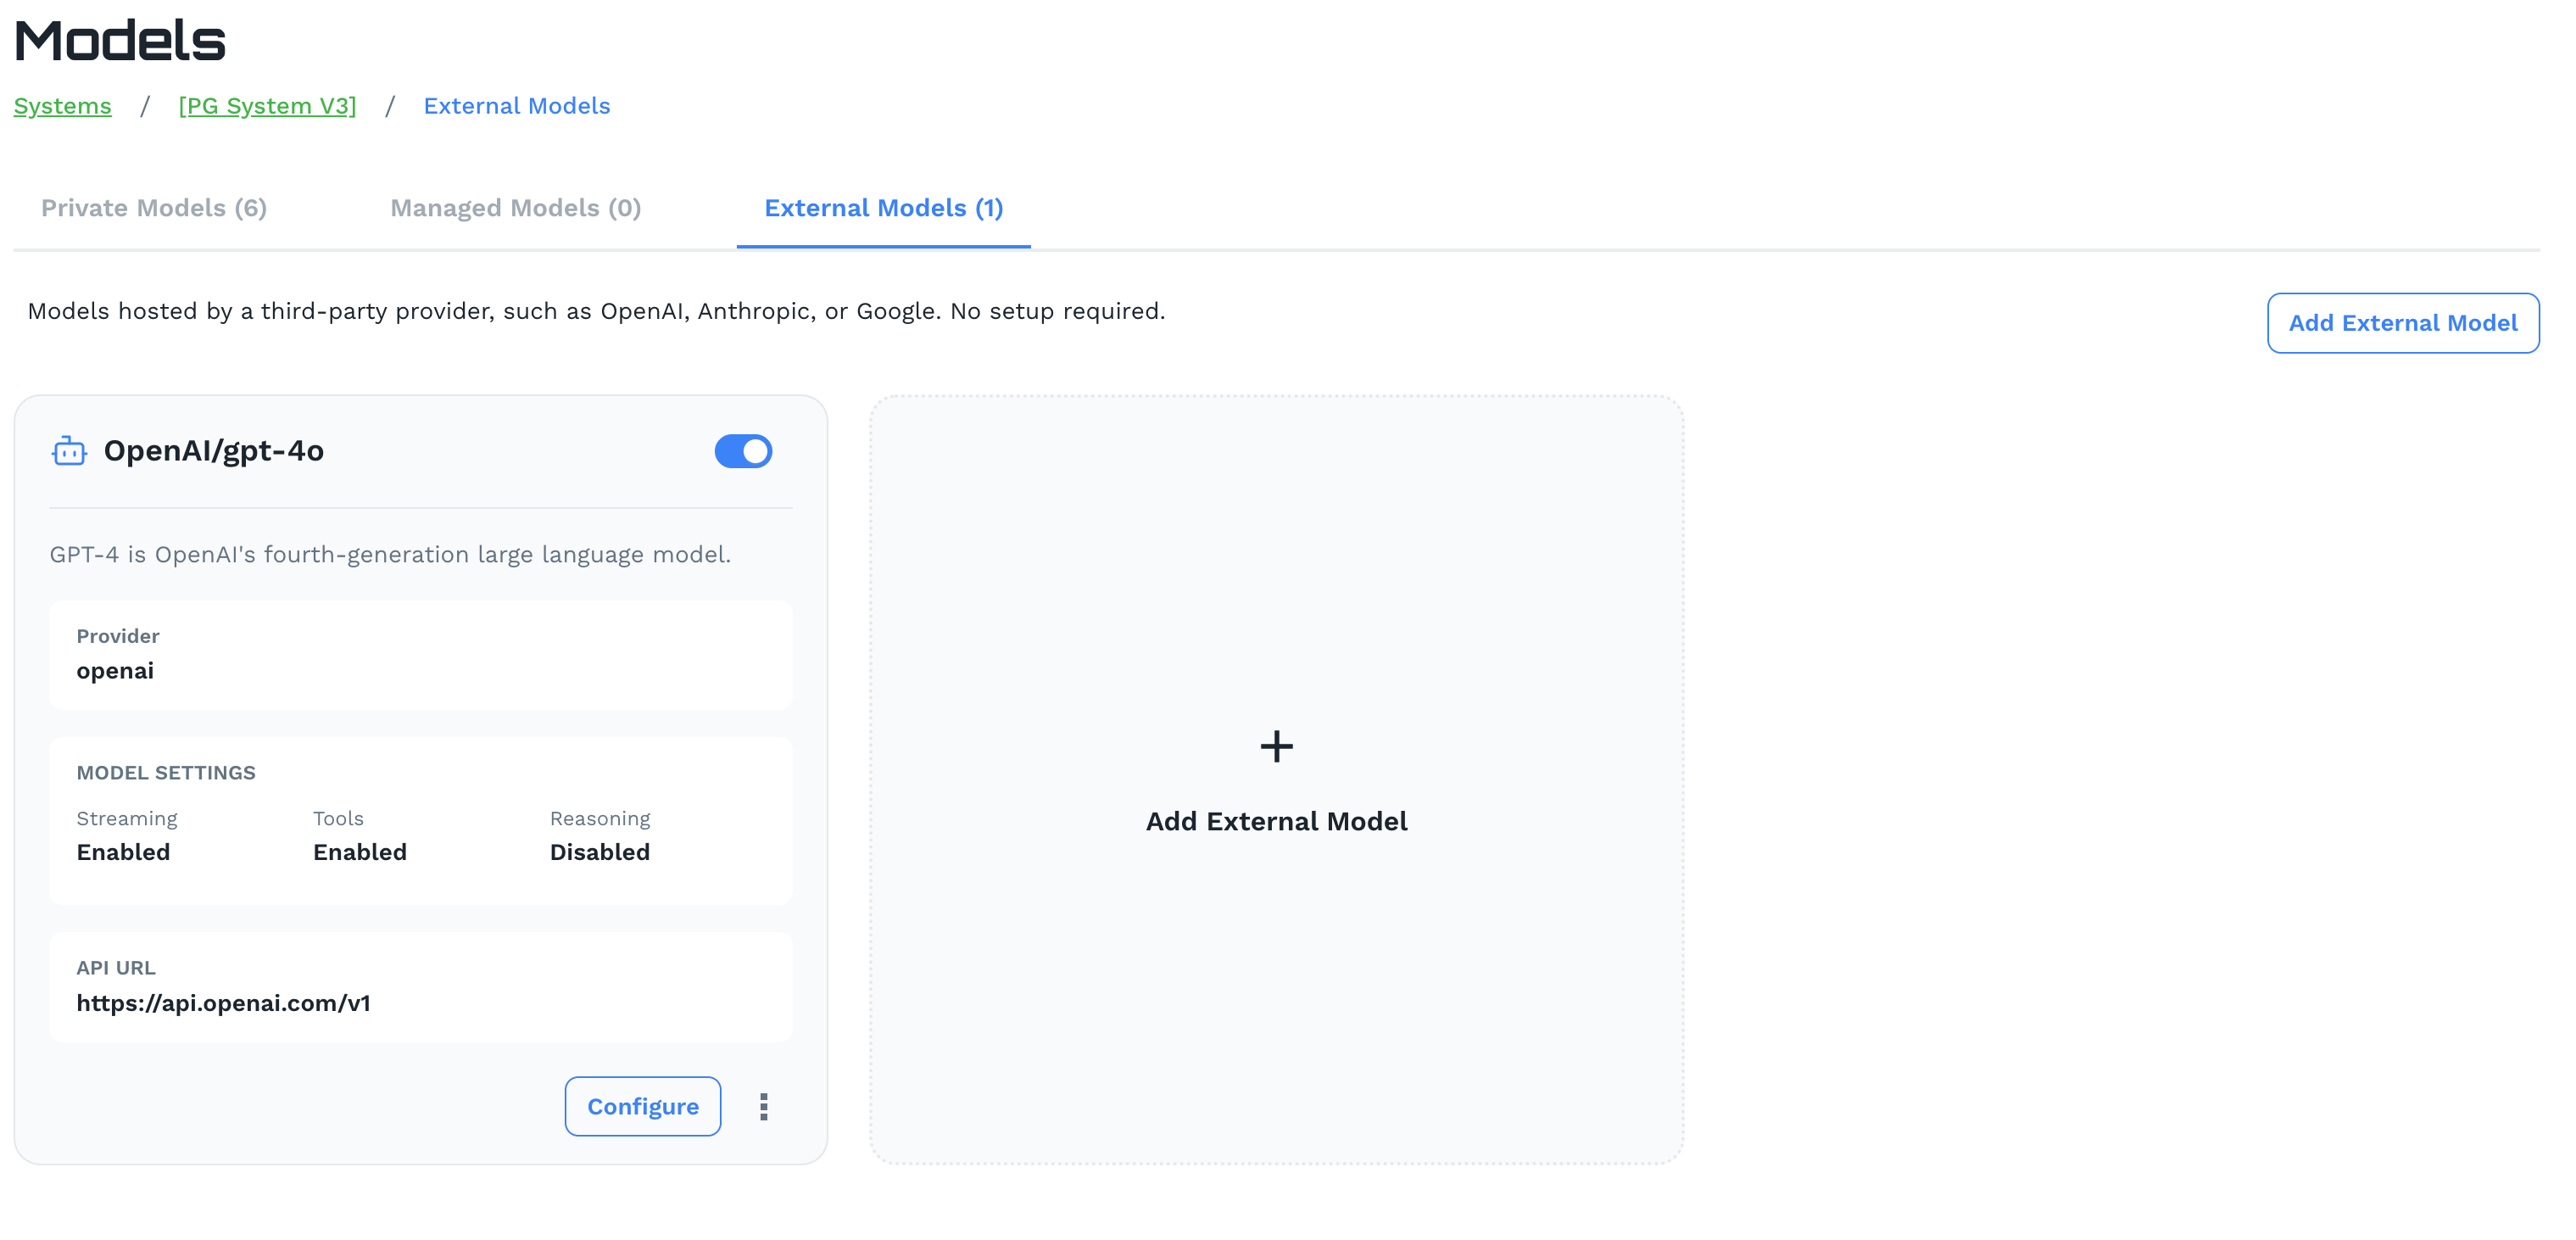Open the Systems breadcrumb link
Image resolution: width=2576 pixels, height=1240 pixels.
62,106
